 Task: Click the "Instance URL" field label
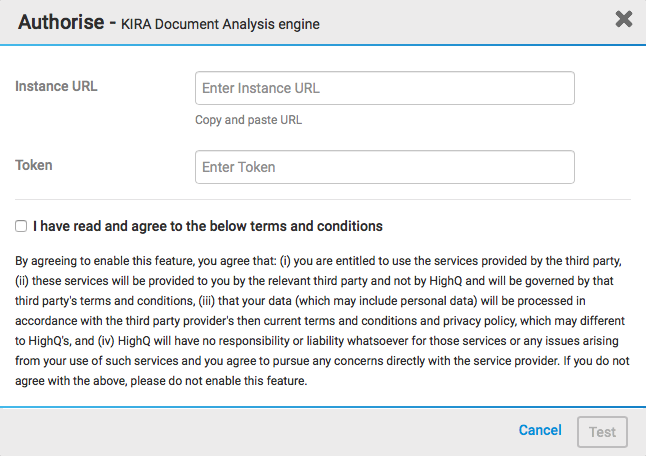coord(56,86)
